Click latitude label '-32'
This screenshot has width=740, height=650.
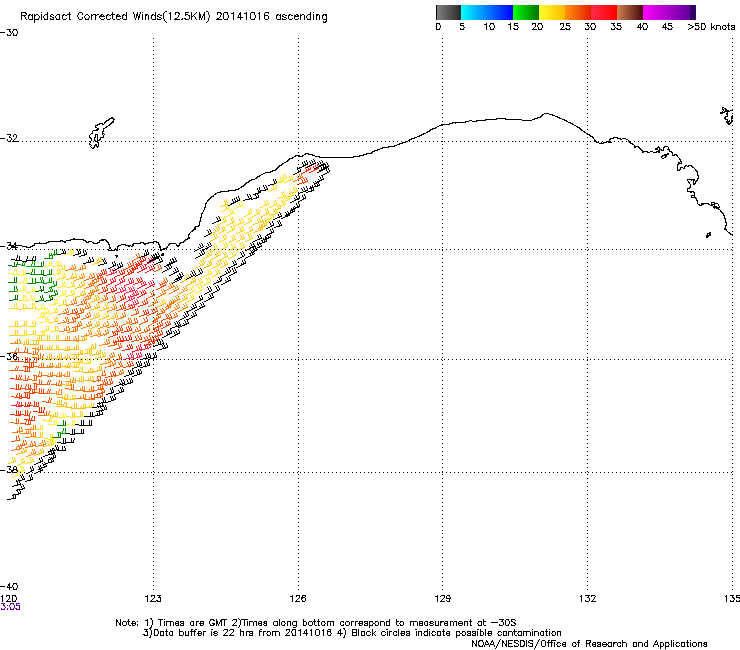click(x=9, y=138)
